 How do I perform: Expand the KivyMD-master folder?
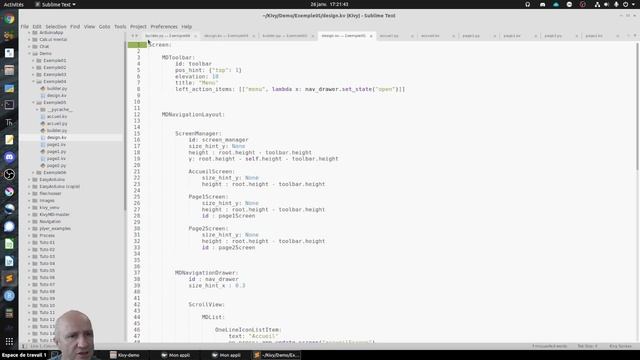click(x=29, y=214)
